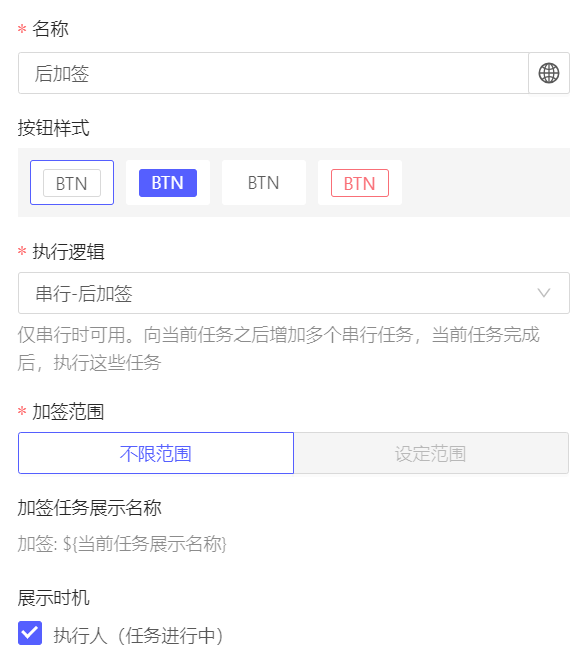This screenshot has height=665, width=586.
Task: Click the 串行-后加签 selected value
Action: pos(84,293)
